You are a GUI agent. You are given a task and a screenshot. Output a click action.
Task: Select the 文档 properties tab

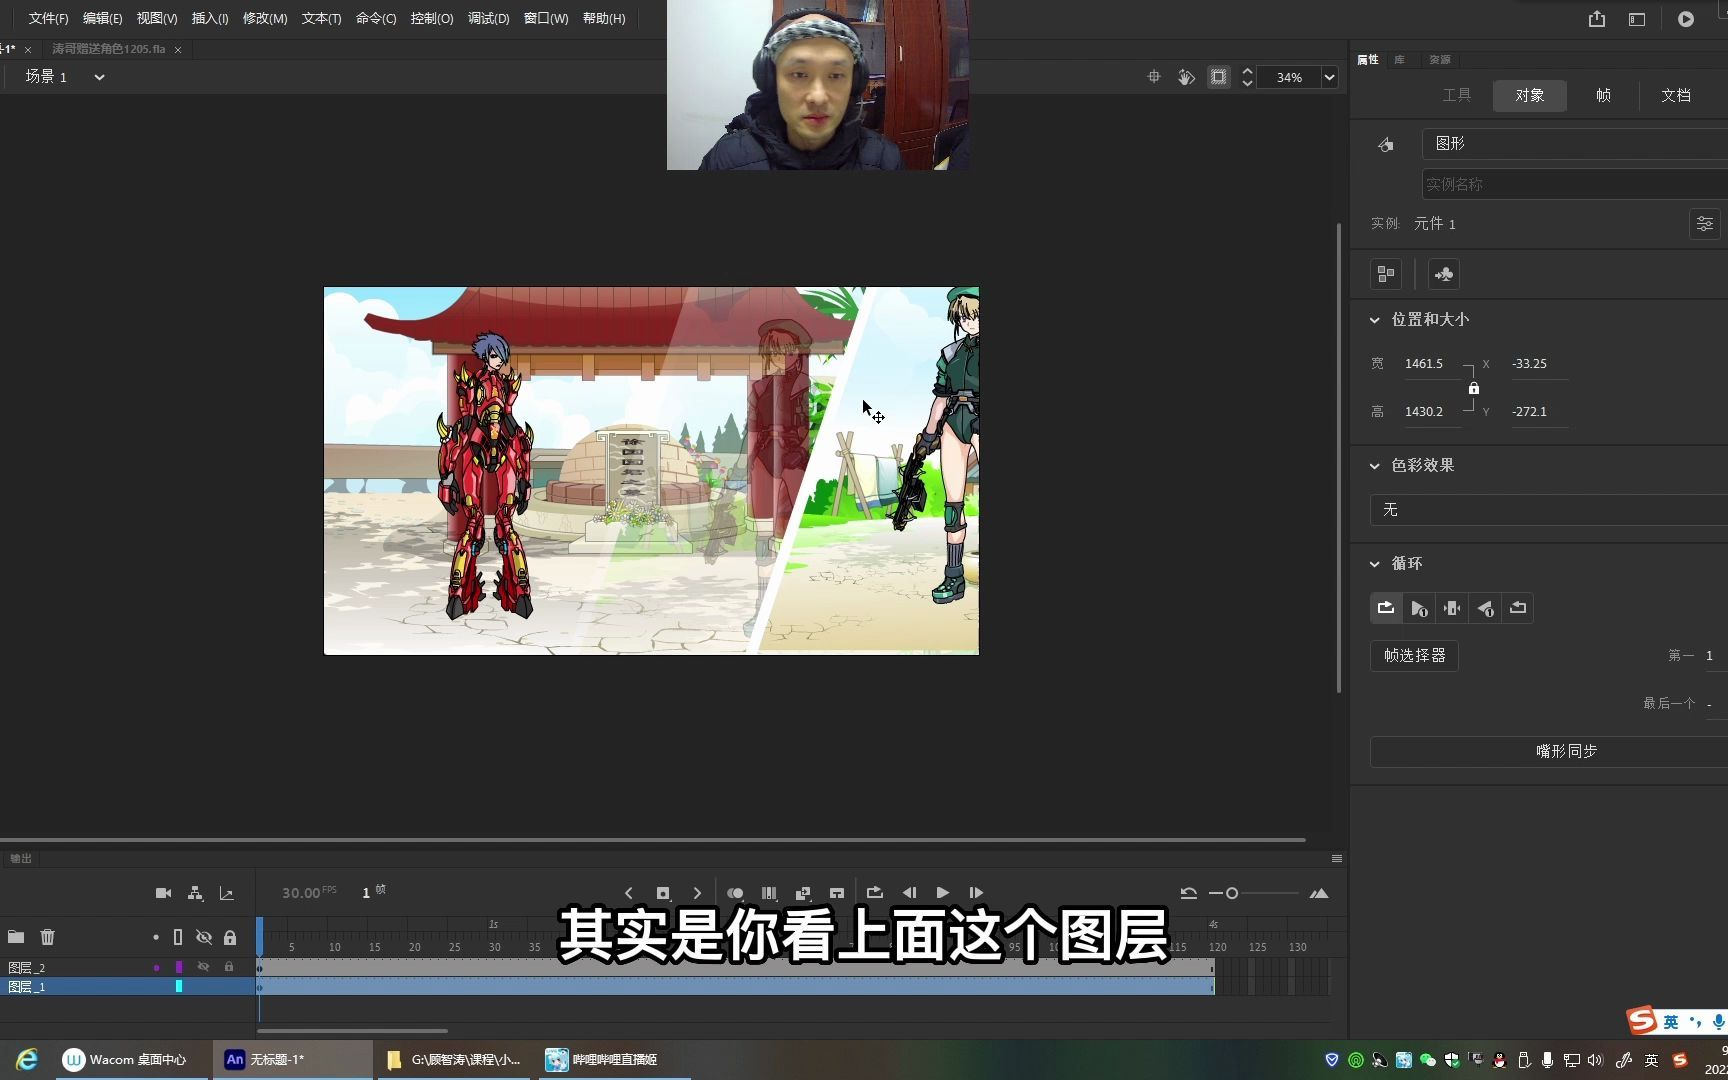[1676, 95]
